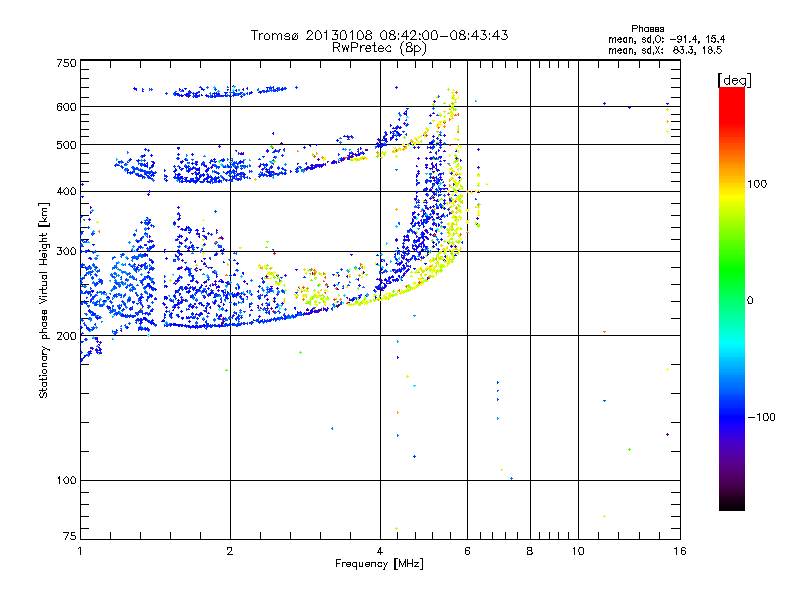The height and width of the screenshot is (600, 800).
Task: Click the 'Frequency [MHz]' x-axis label
Action: tap(379, 565)
